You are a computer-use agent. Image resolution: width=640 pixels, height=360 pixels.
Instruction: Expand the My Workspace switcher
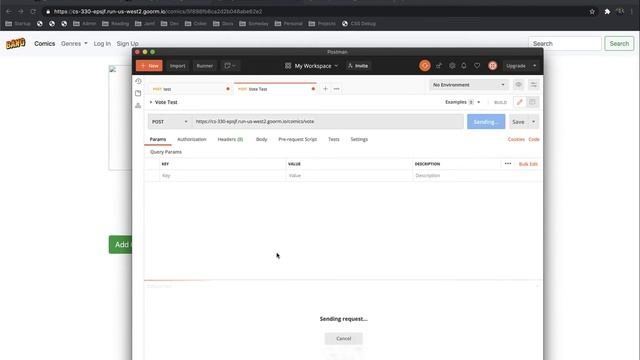click(x=312, y=66)
